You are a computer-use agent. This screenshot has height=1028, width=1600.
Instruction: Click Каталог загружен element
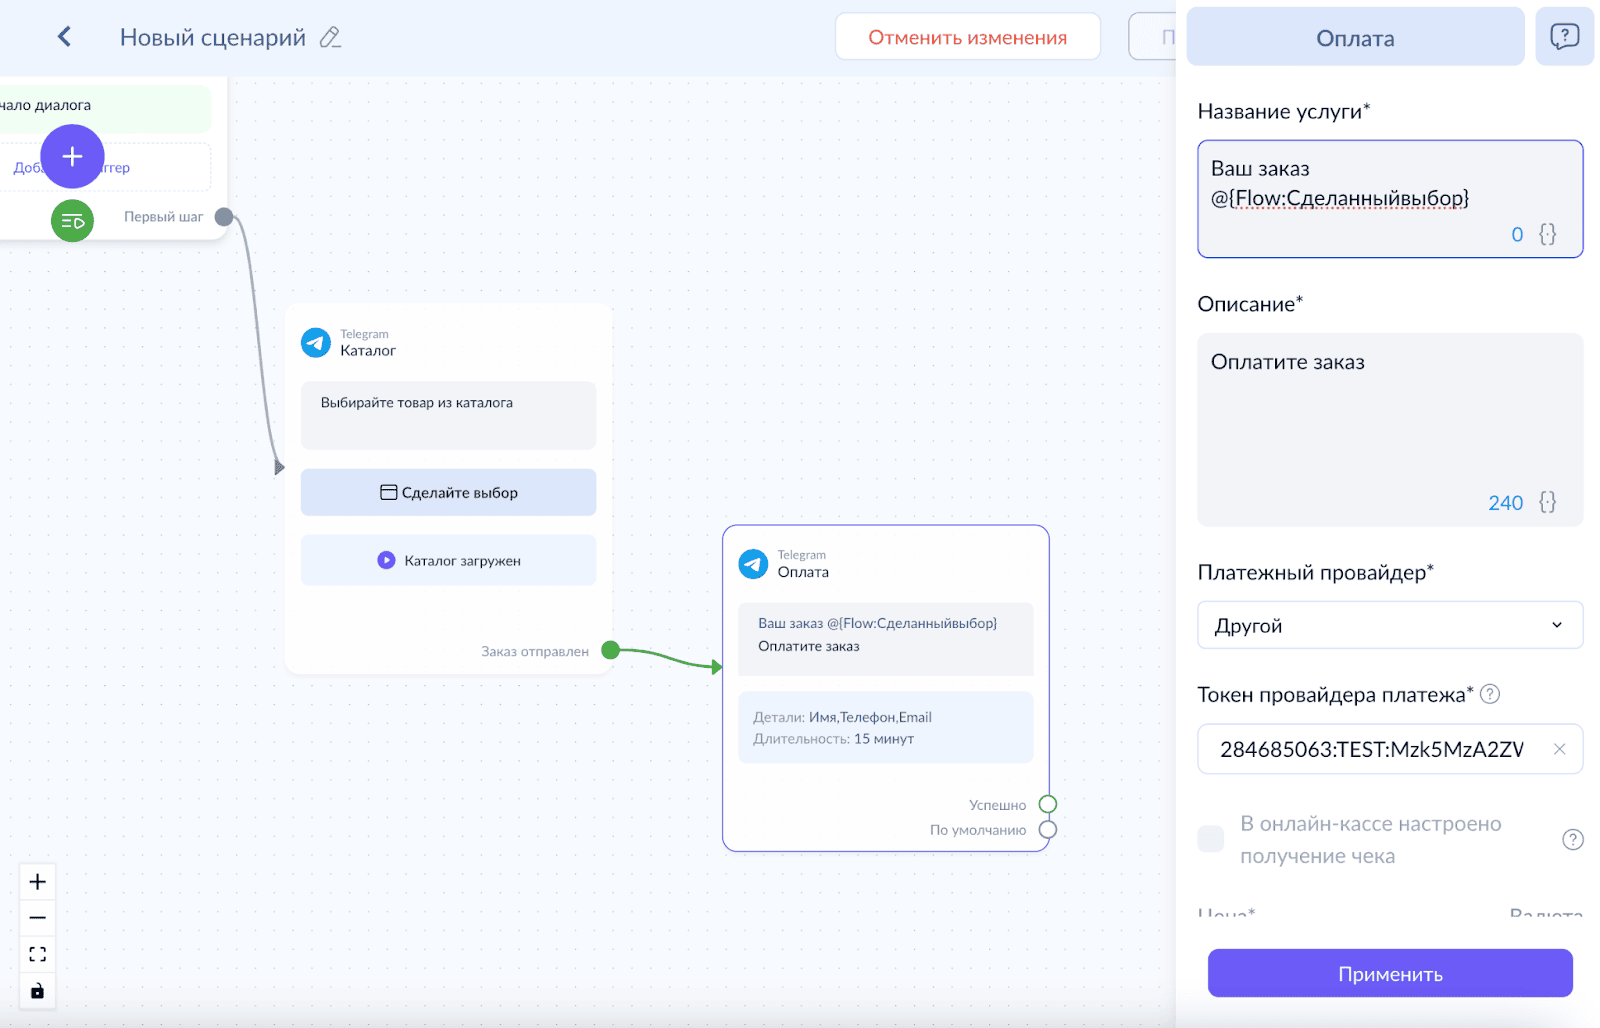(448, 560)
